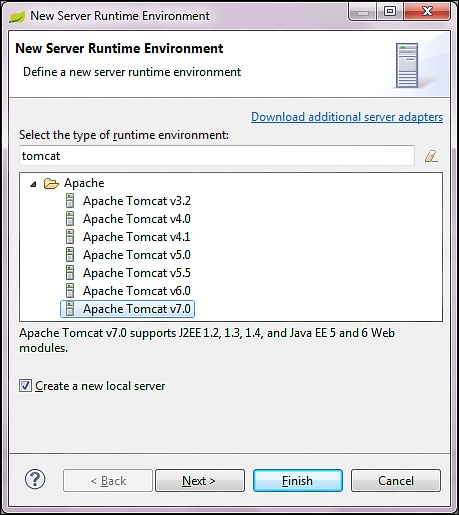The width and height of the screenshot is (459, 515).
Task: Cancel the runtime environment dialog
Action: coord(396,481)
